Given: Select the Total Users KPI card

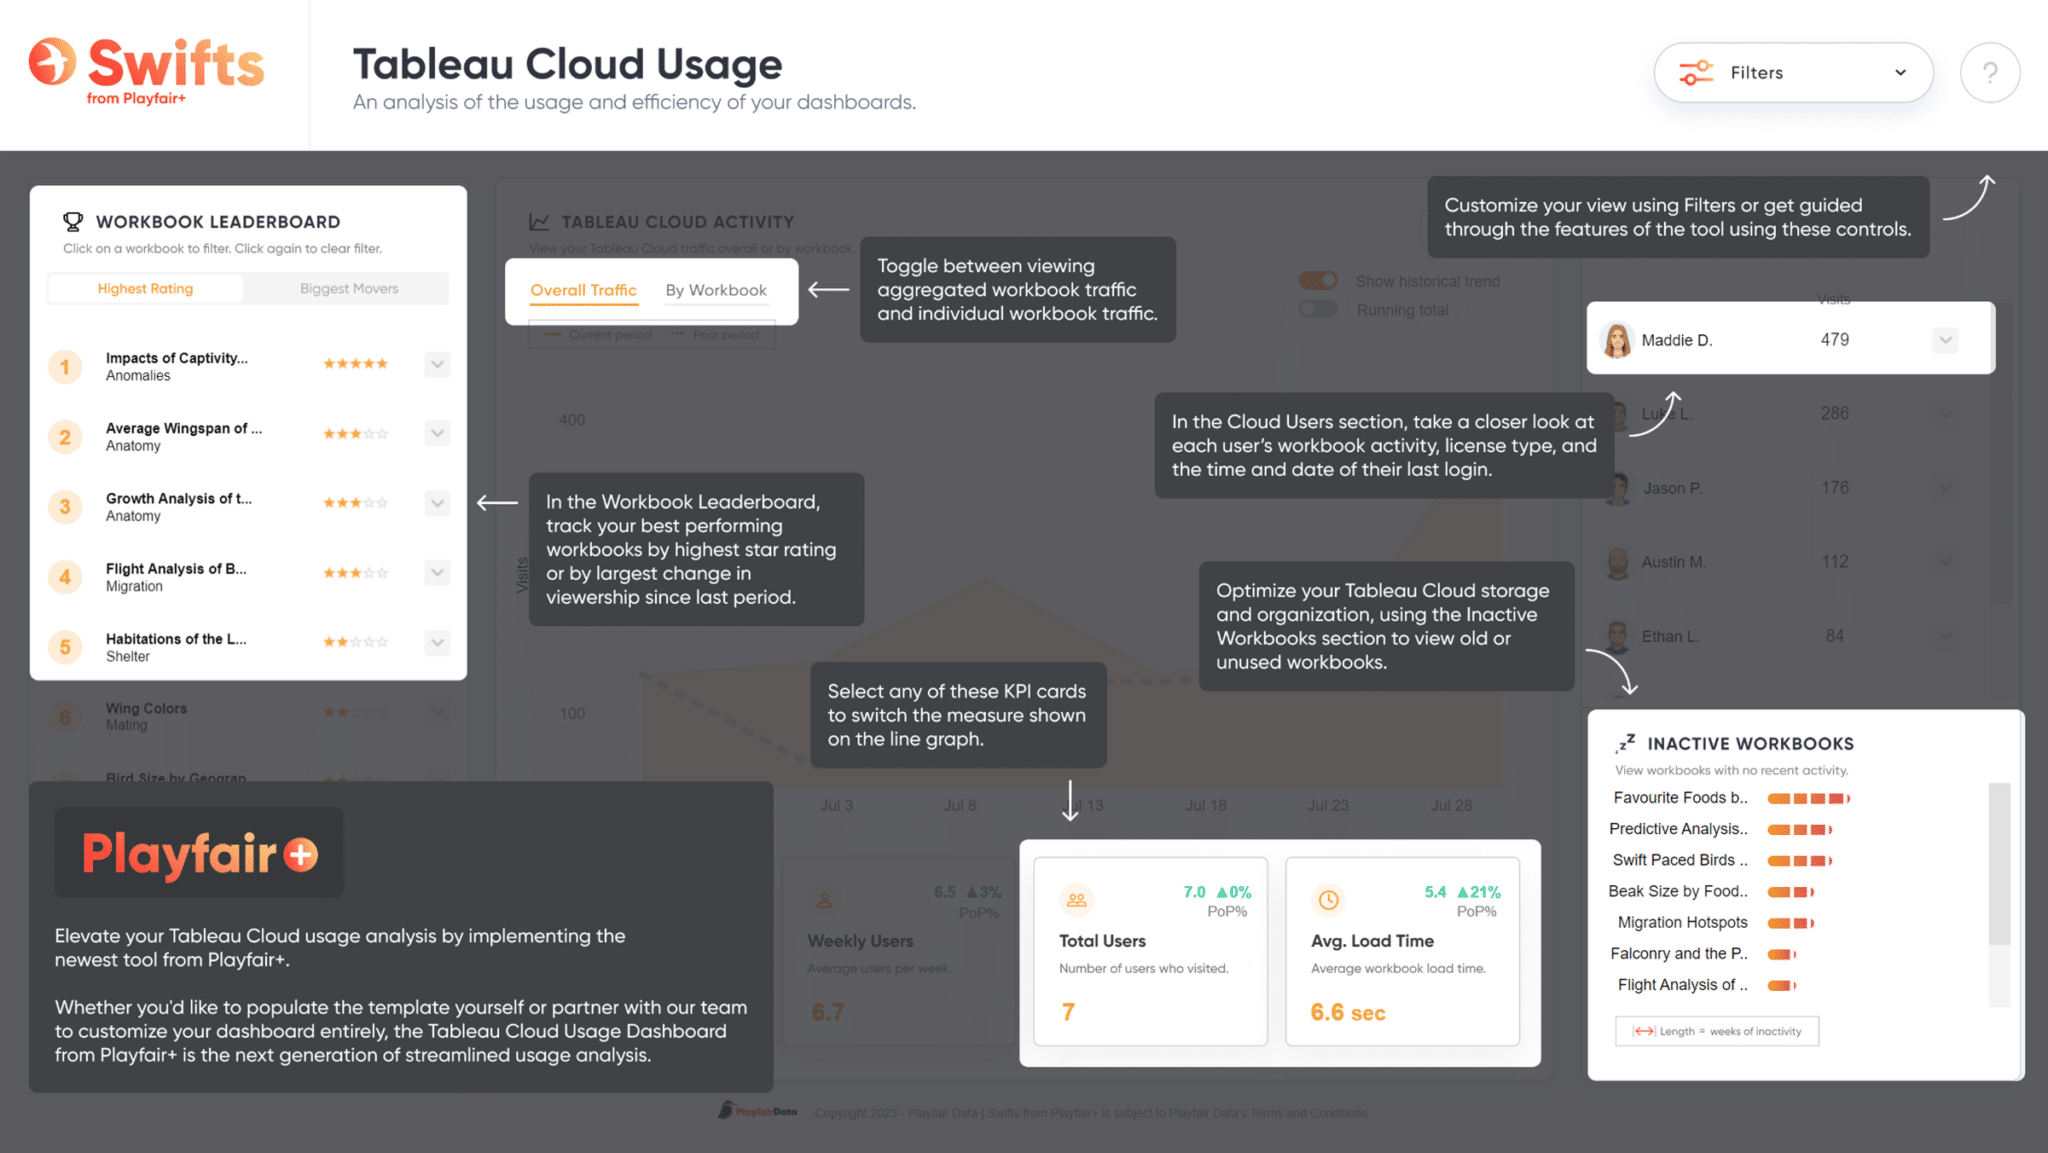Looking at the screenshot, I should (1150, 952).
